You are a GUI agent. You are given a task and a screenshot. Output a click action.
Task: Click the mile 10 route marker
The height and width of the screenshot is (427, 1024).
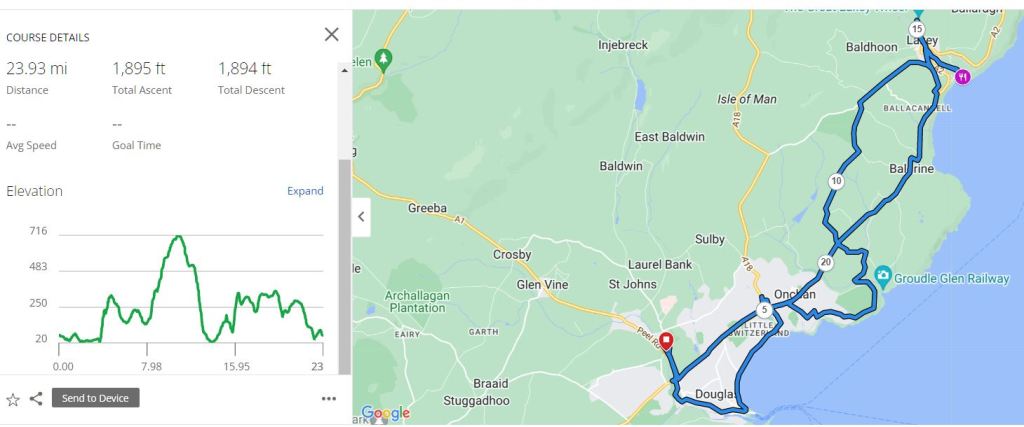[x=836, y=181]
